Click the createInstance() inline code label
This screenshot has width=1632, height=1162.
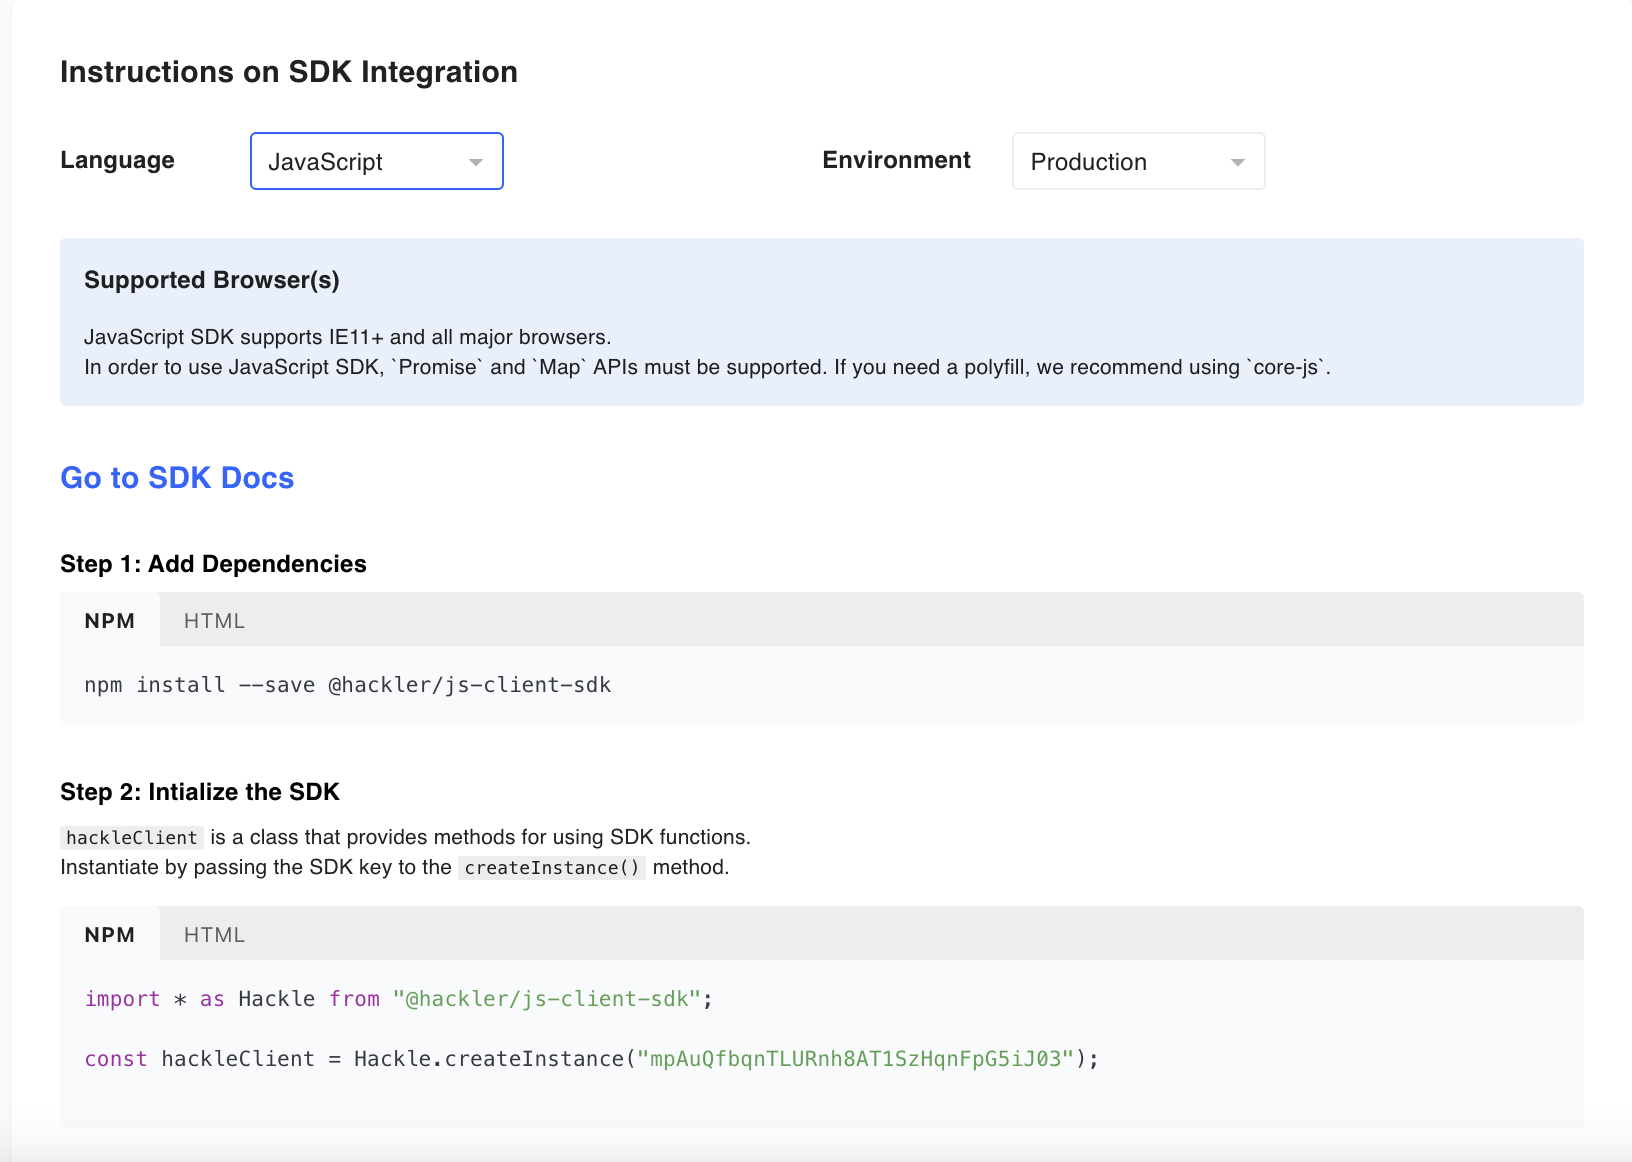coord(552,868)
